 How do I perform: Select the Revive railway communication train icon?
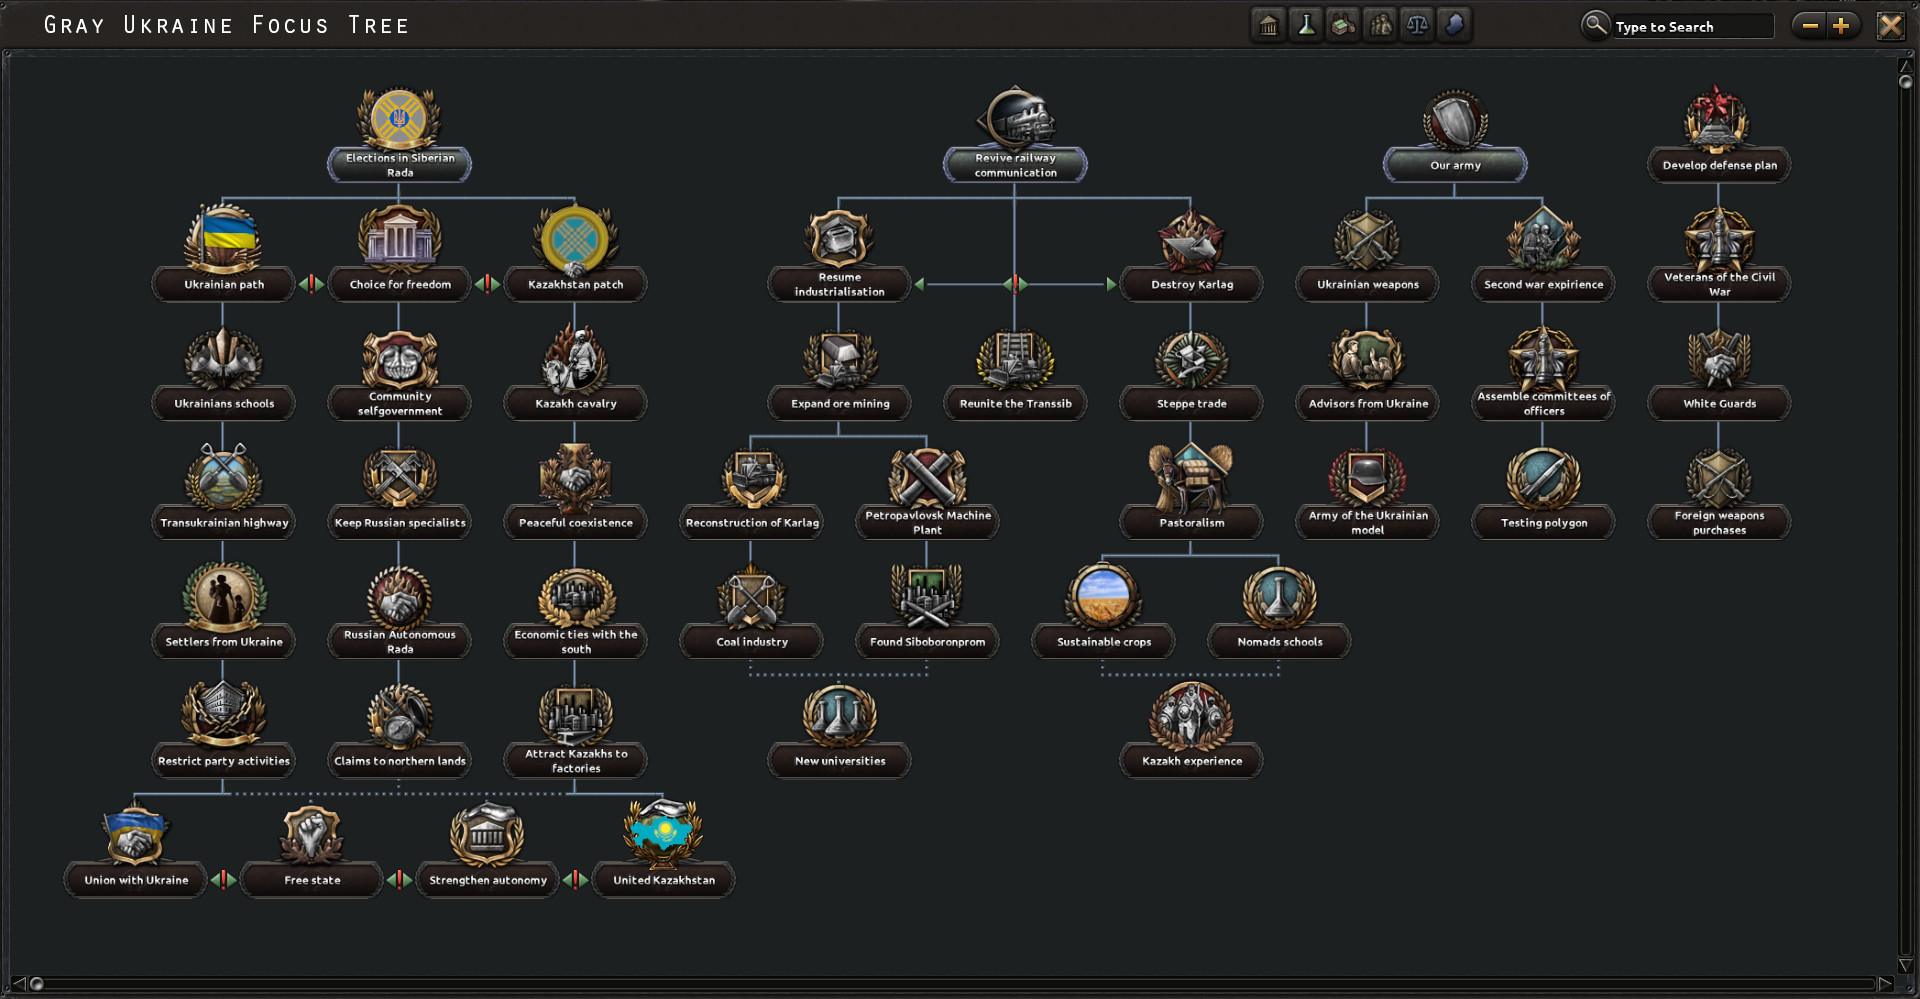click(x=1015, y=118)
